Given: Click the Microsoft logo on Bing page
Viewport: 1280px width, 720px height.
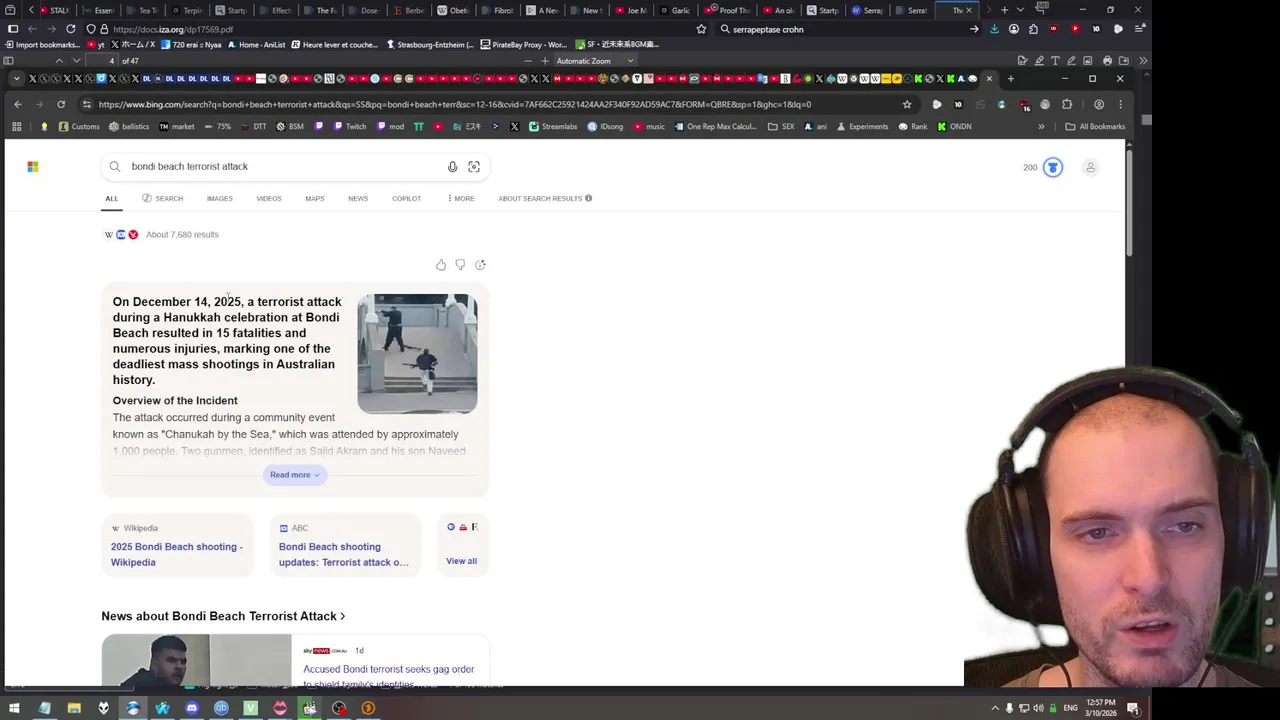Looking at the screenshot, I should click(33, 167).
